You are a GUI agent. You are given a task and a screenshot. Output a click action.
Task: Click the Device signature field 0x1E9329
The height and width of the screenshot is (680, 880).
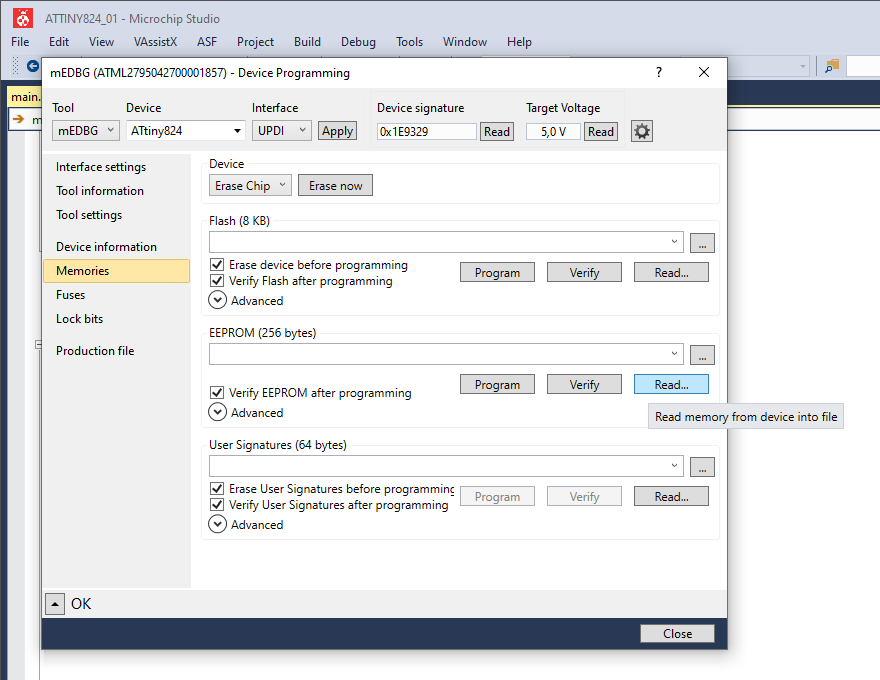[427, 131]
